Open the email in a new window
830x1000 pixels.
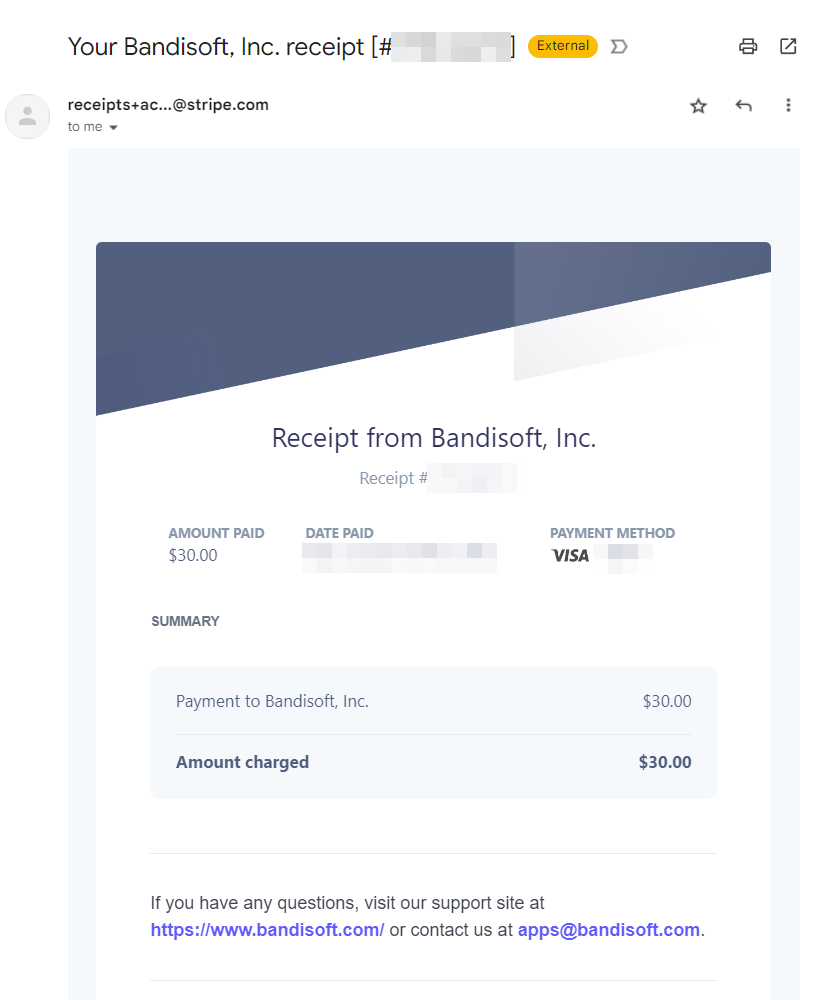(x=788, y=46)
